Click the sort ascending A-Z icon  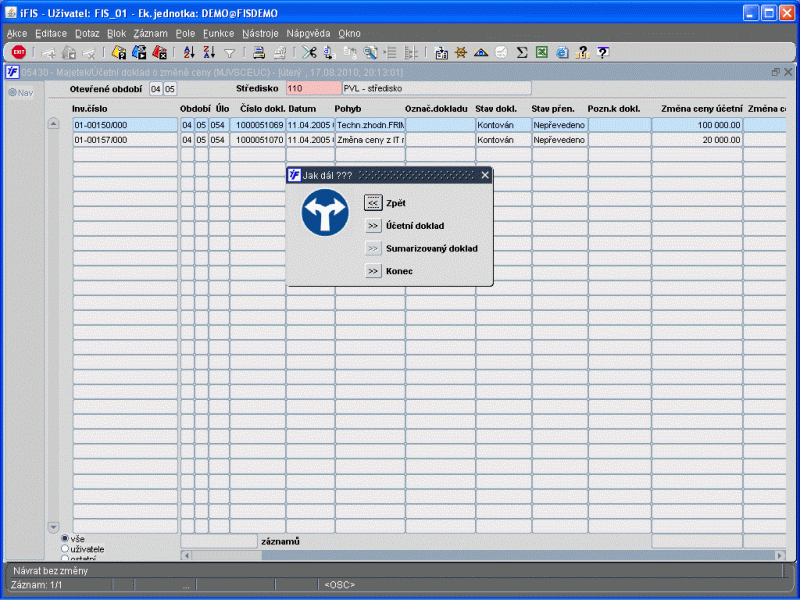189,52
